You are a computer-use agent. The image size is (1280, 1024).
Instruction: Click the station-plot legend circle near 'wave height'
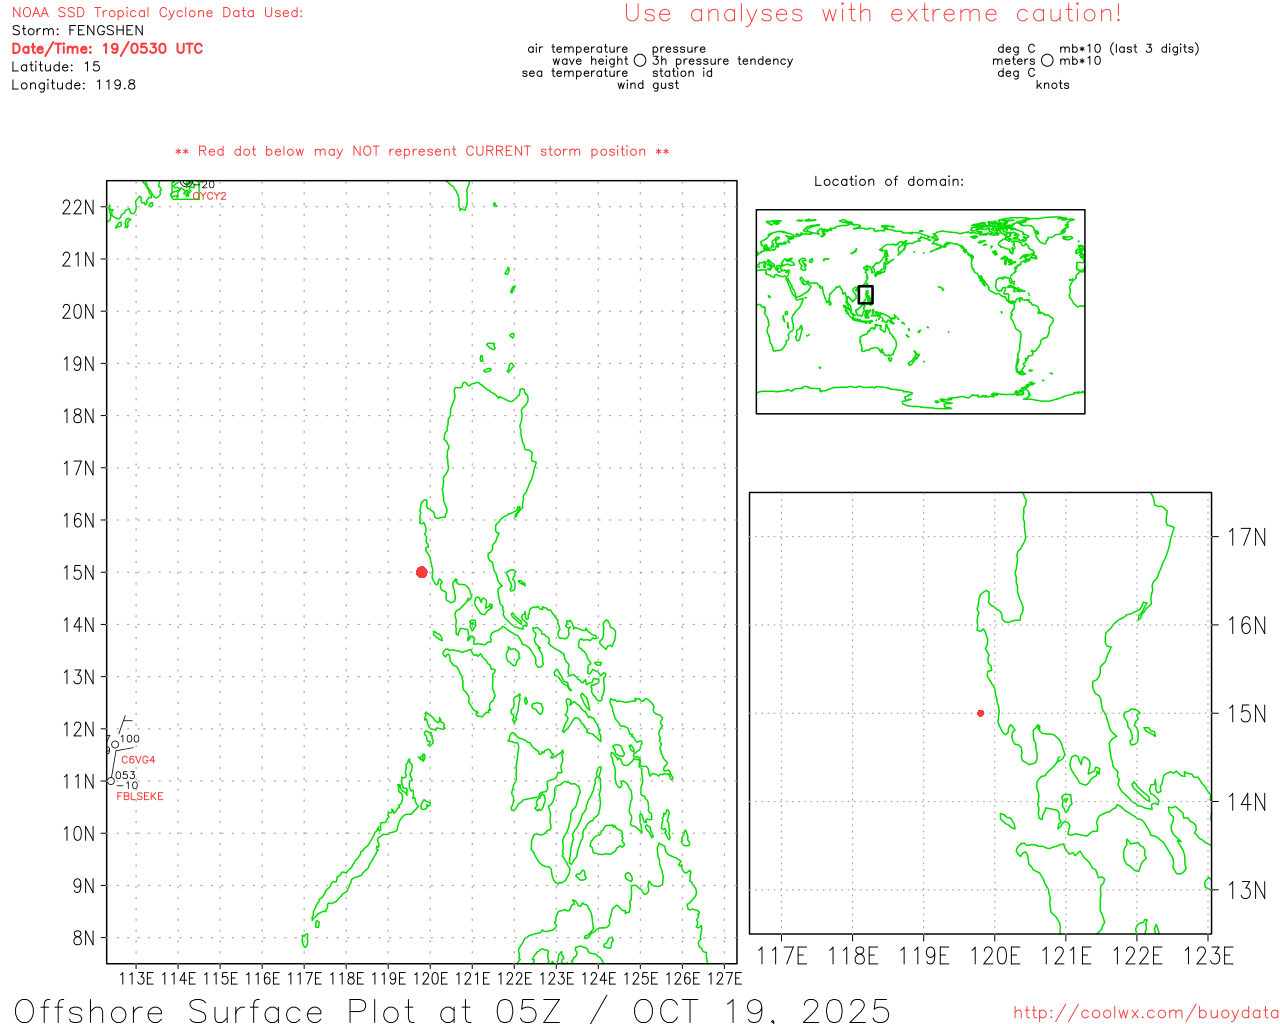point(640,61)
